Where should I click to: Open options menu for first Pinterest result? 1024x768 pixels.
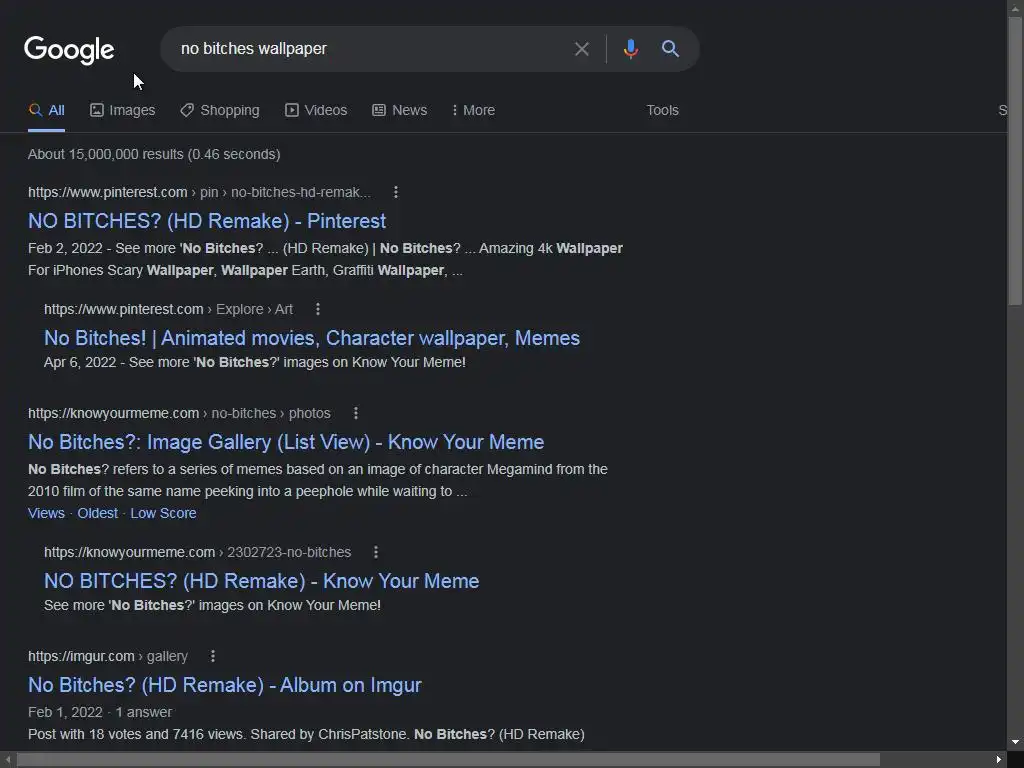396,192
